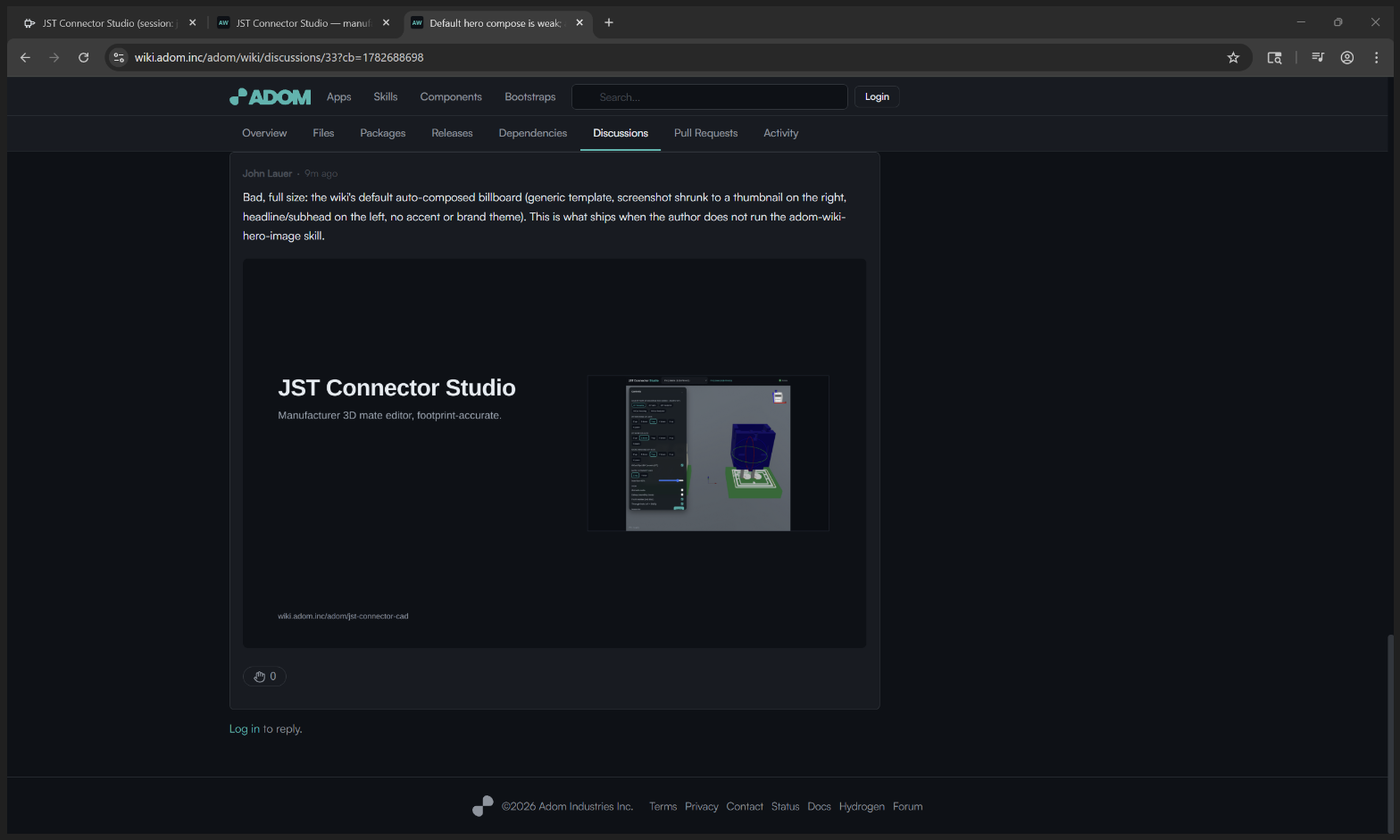Open the Contact footer link
Screen dimensions: 1400x840
click(x=744, y=806)
